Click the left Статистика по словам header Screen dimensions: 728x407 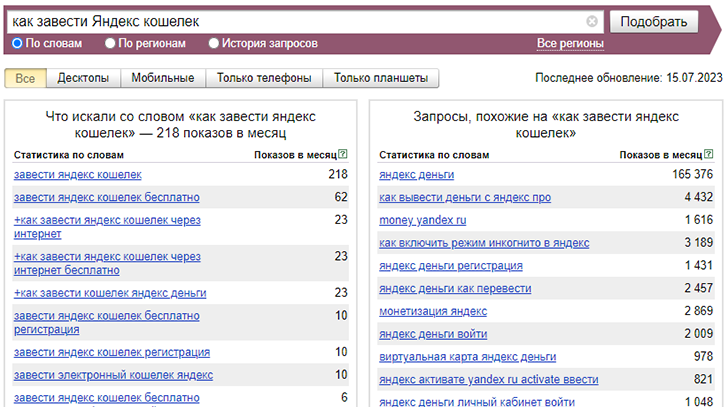(x=69, y=155)
